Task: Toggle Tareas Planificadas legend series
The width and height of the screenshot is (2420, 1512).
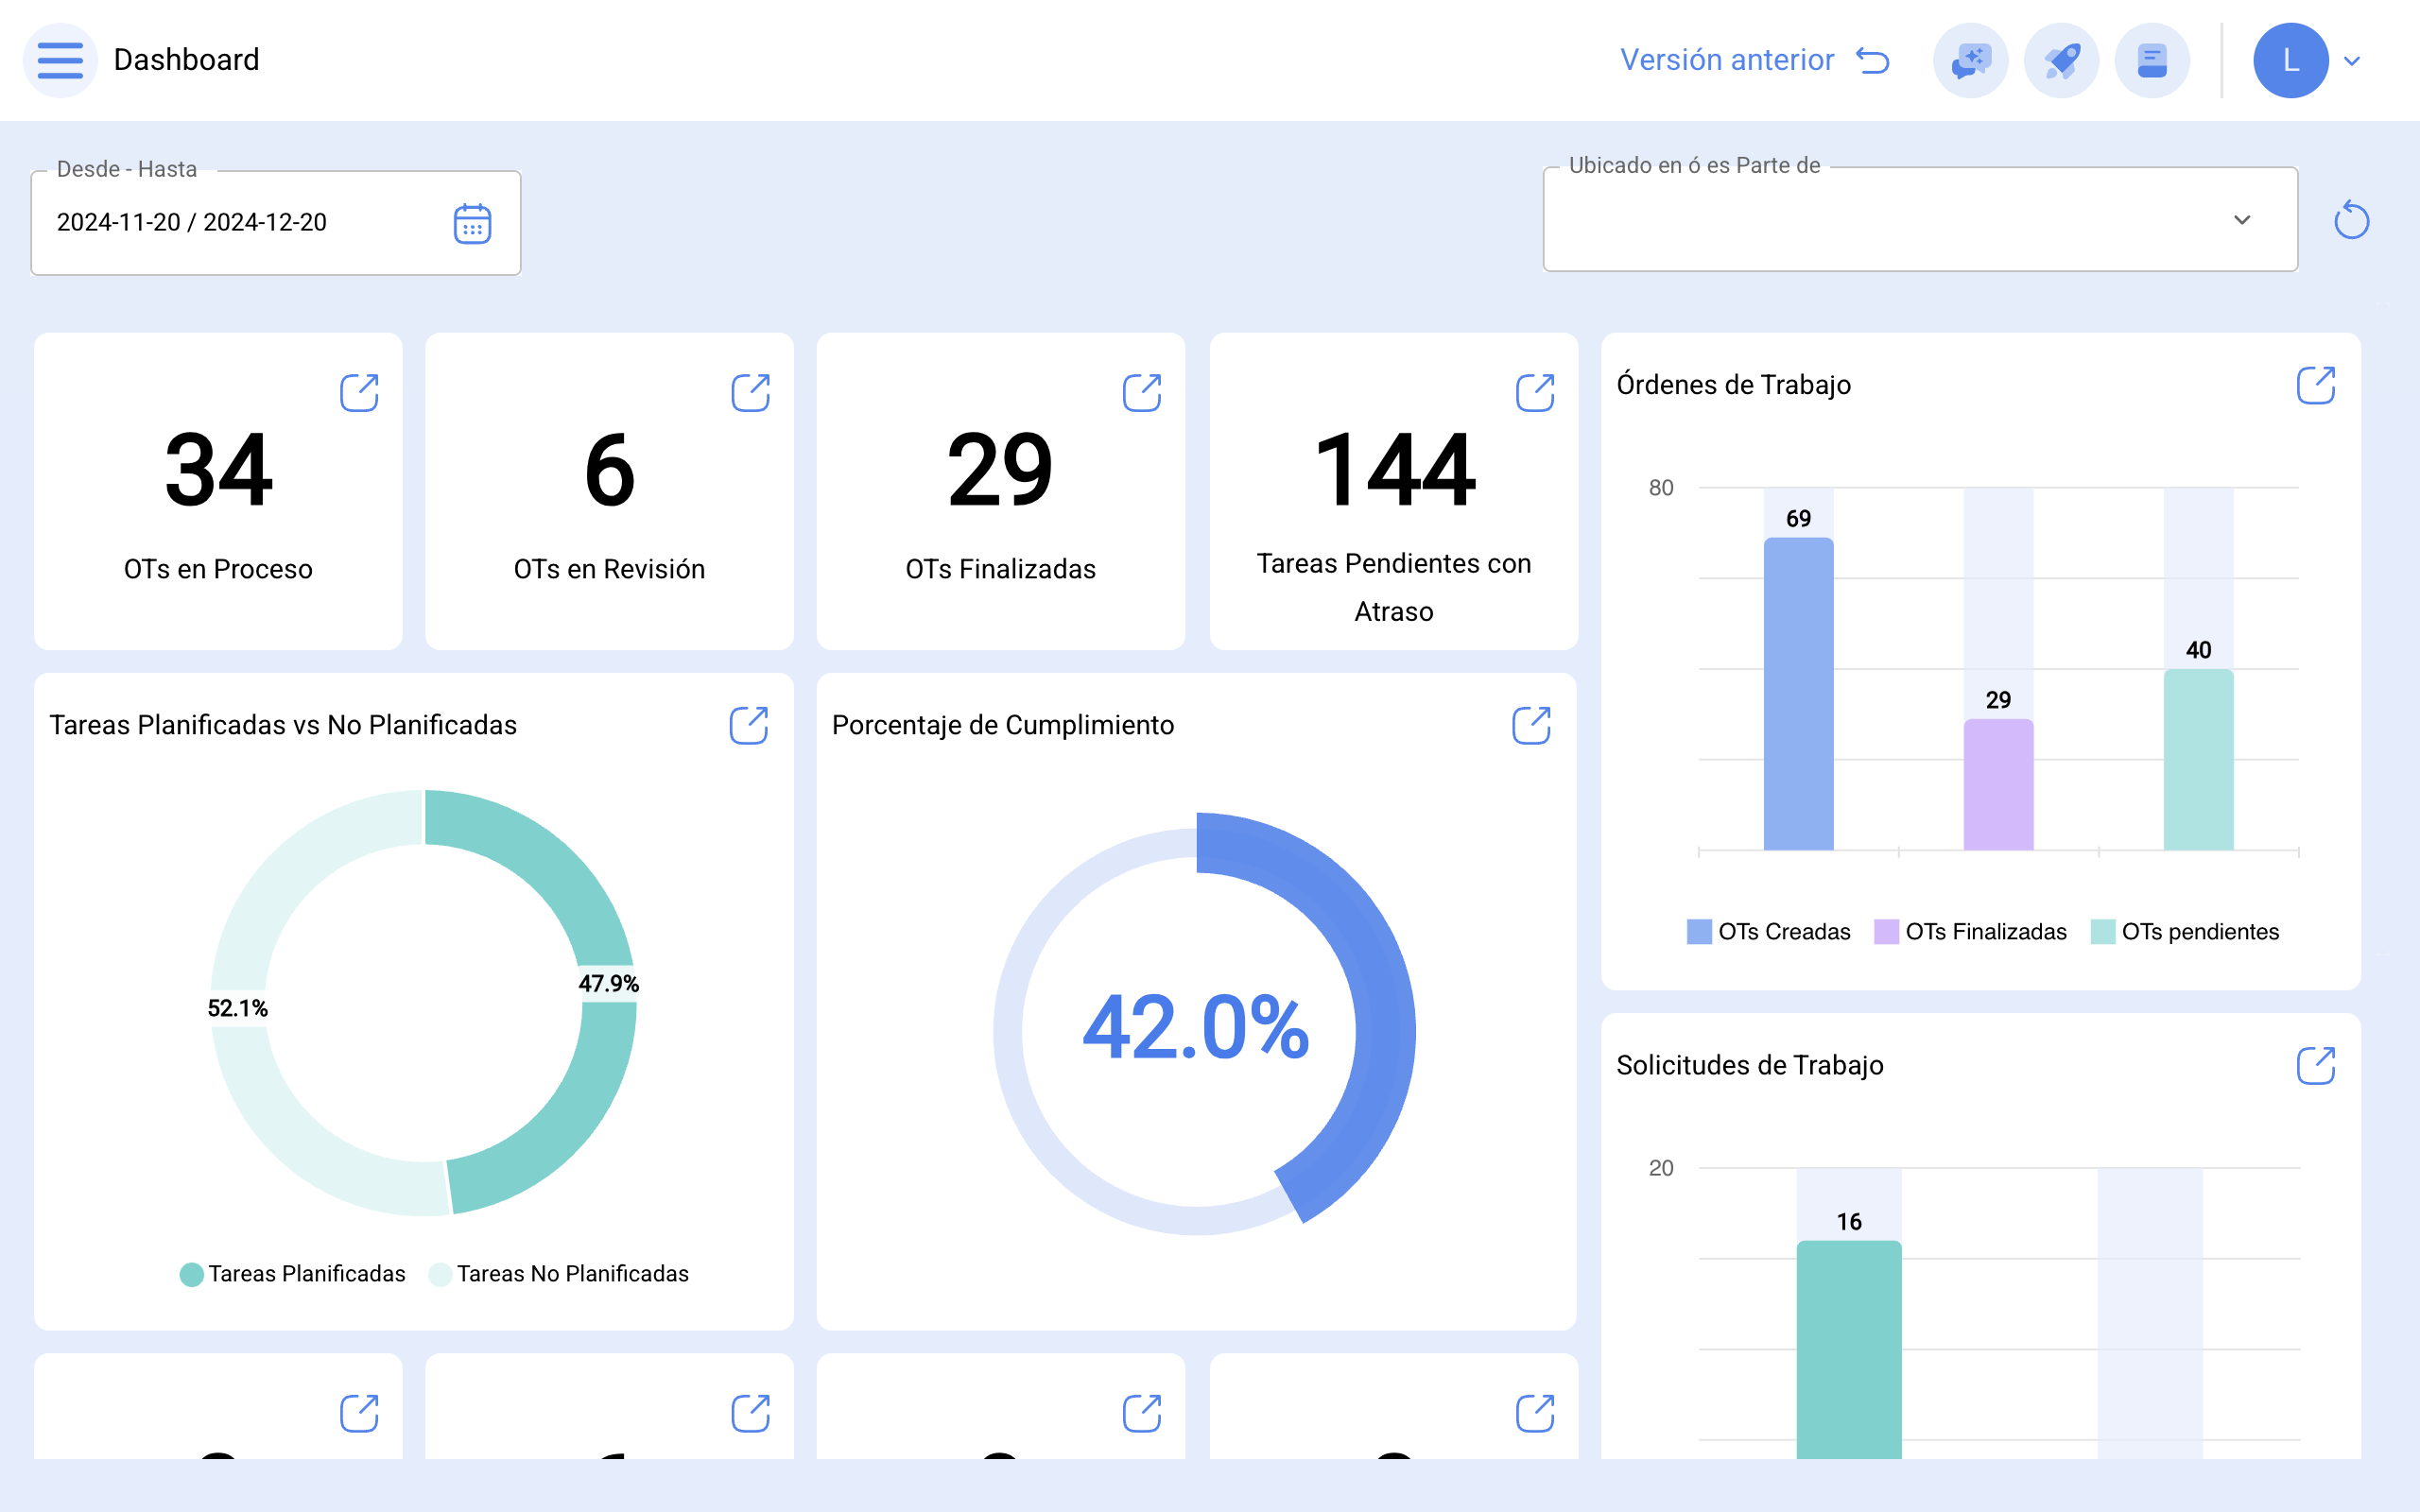Action: (x=292, y=1274)
